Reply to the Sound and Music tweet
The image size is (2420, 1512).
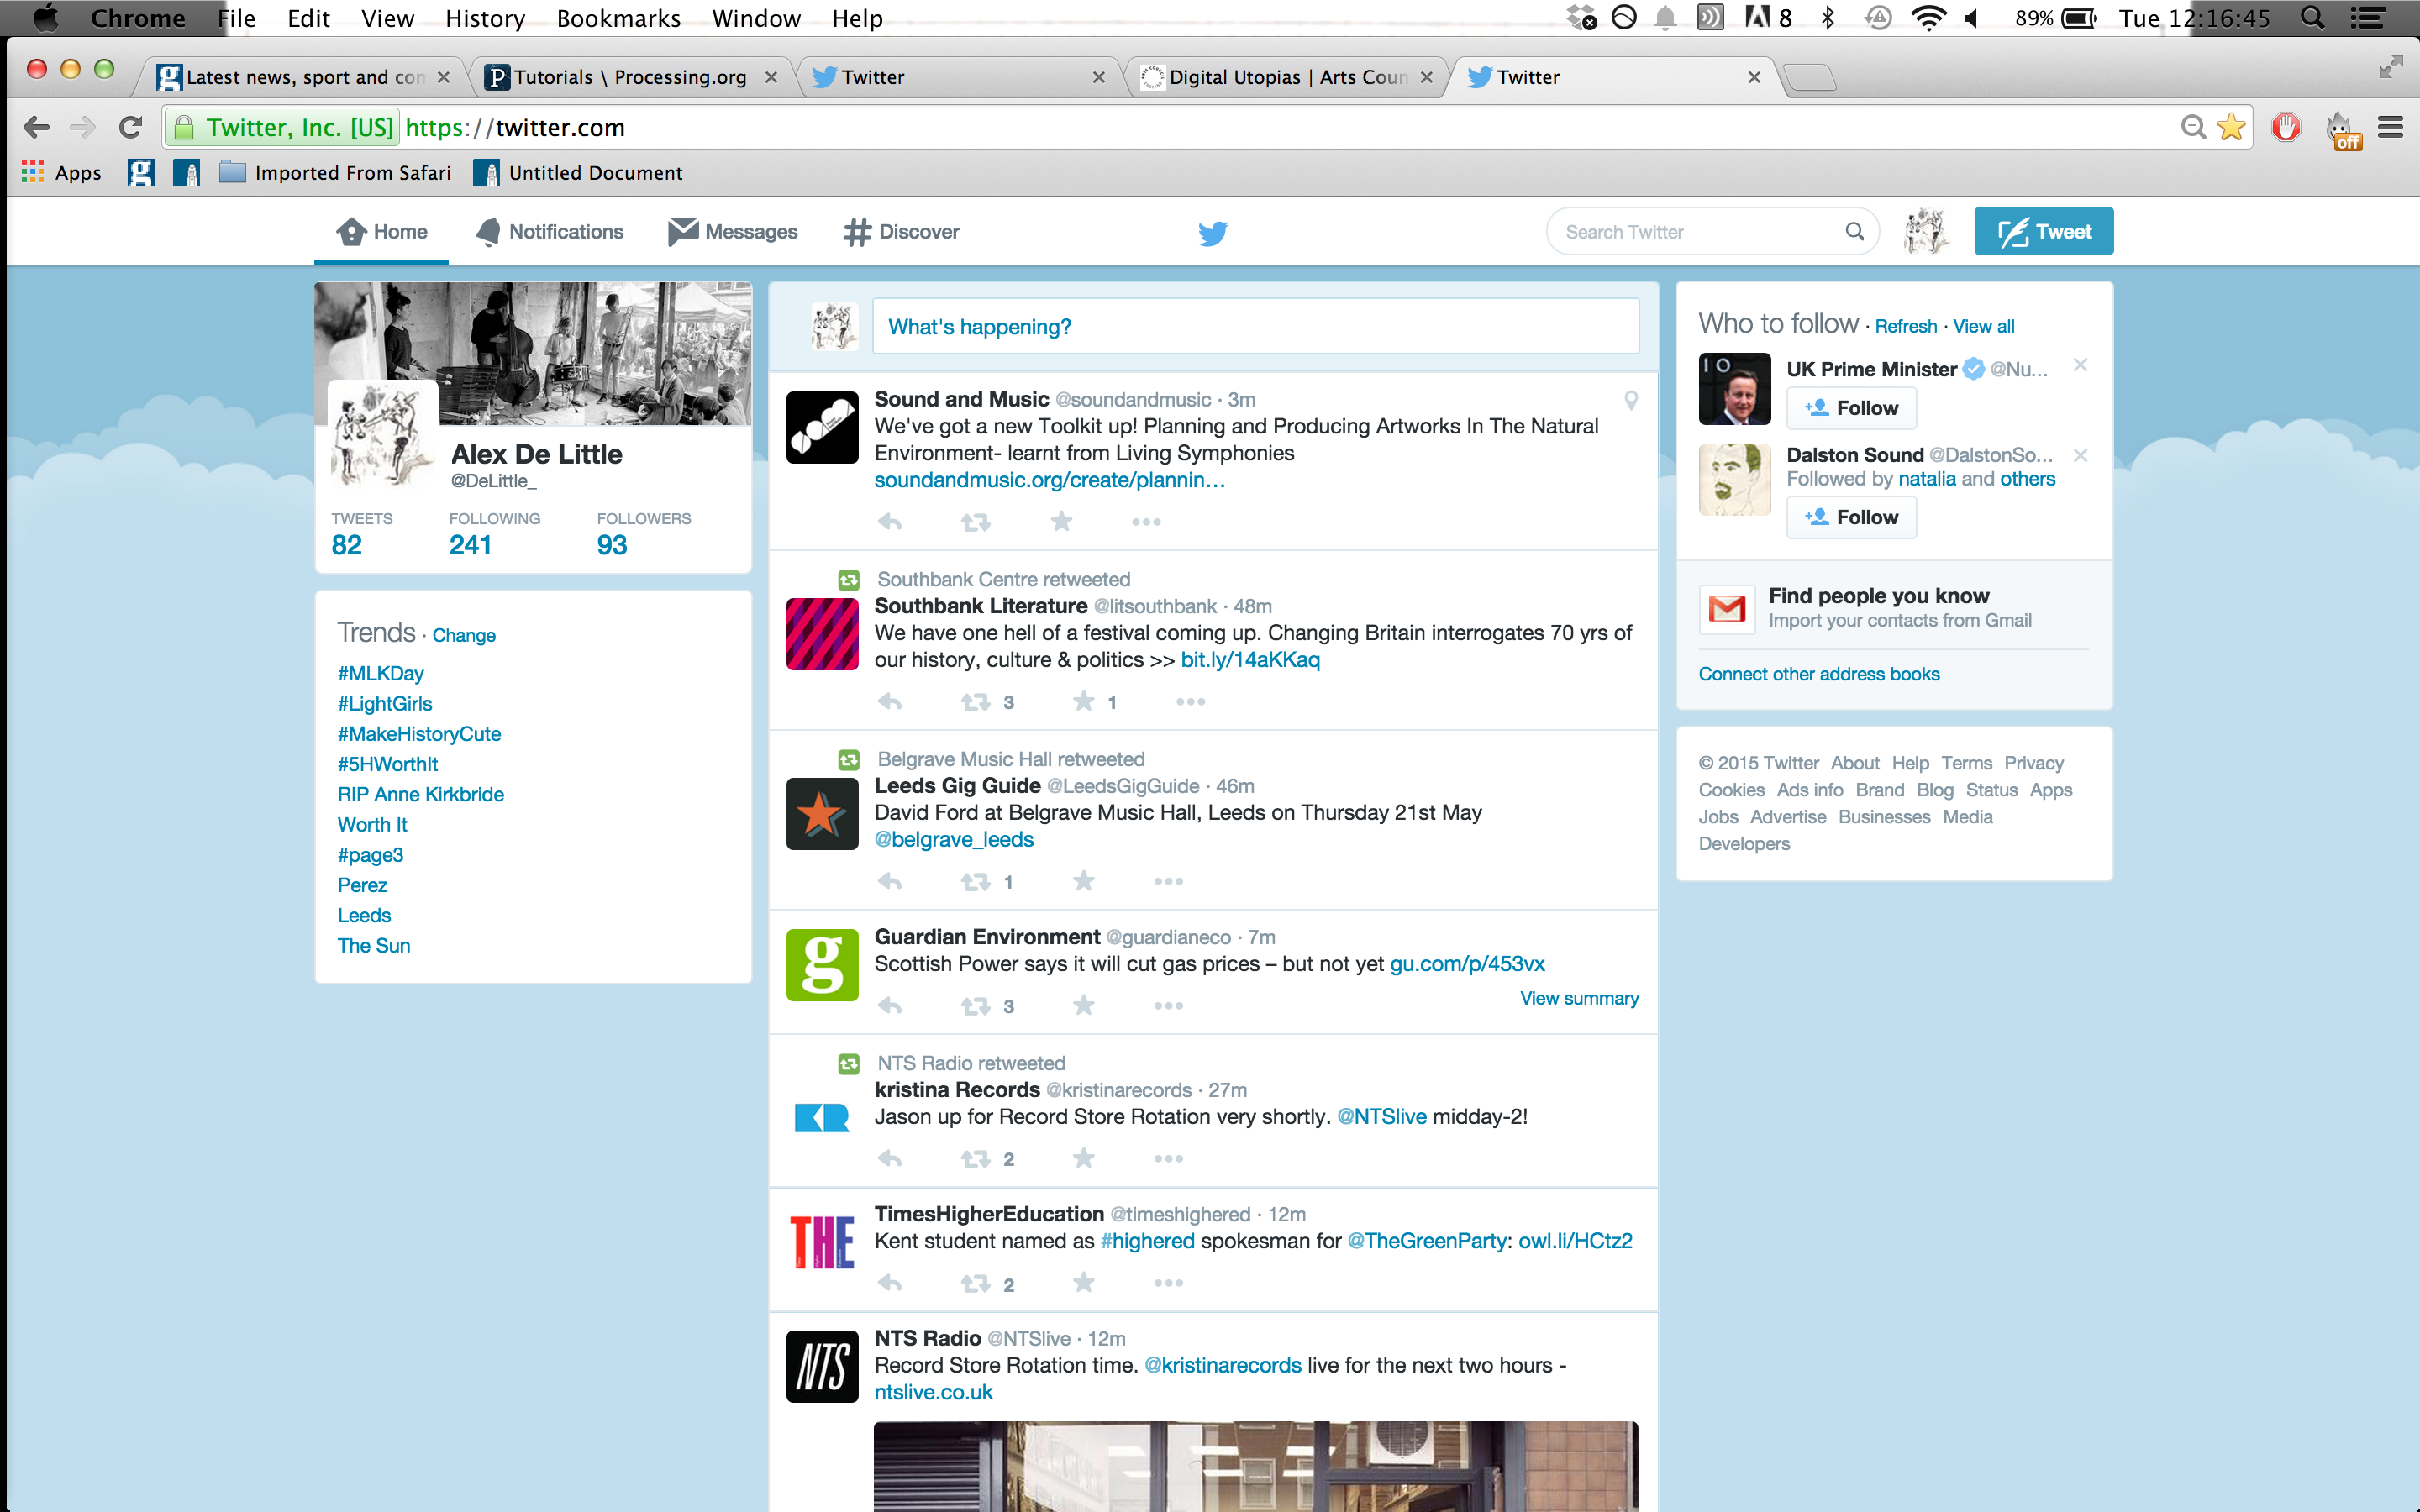pyautogui.click(x=890, y=521)
